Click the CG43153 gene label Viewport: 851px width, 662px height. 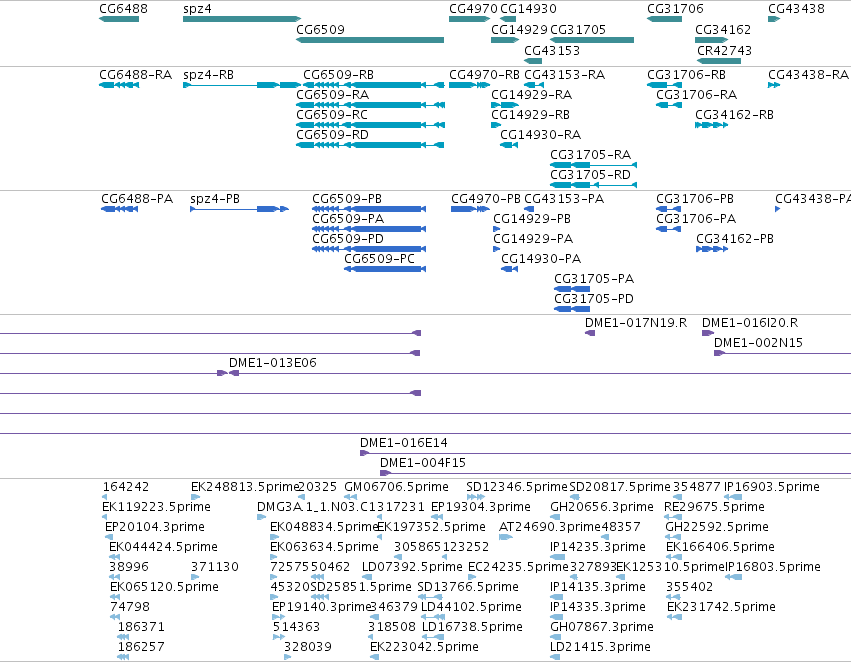(552, 50)
